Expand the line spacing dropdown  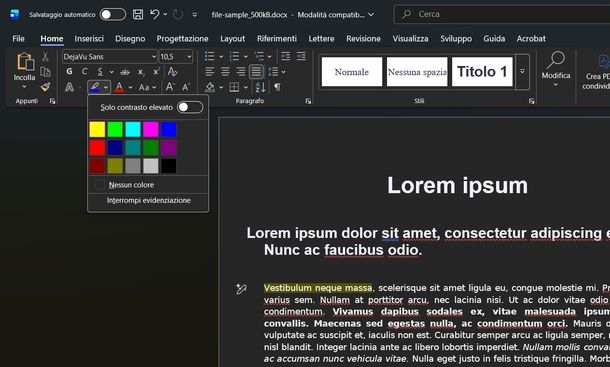[x=283, y=72]
